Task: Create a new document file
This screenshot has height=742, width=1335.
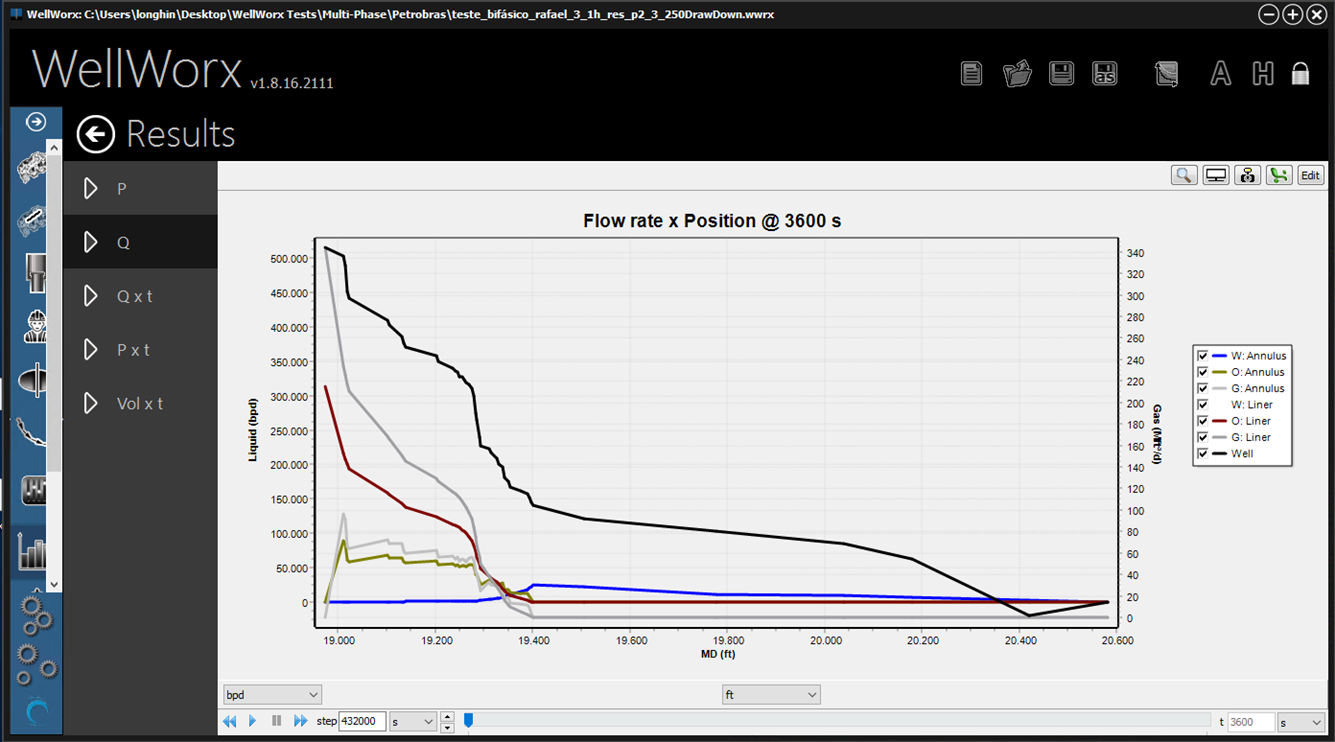Action: [971, 73]
